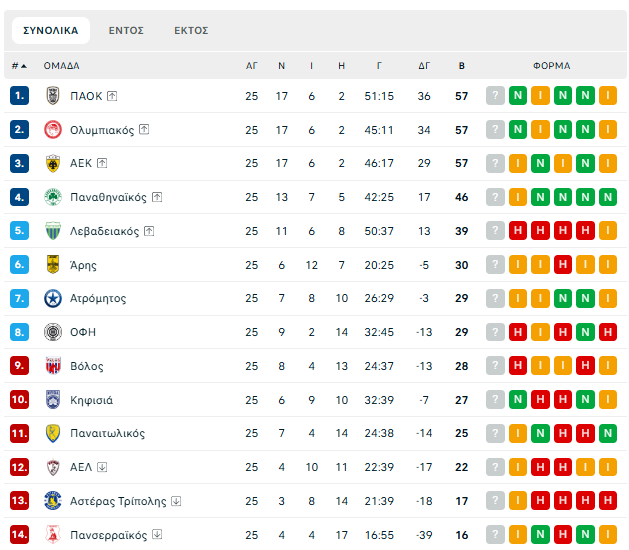Click the Άρης club crest
Screen dimensions: 629x550
[x=53, y=265]
